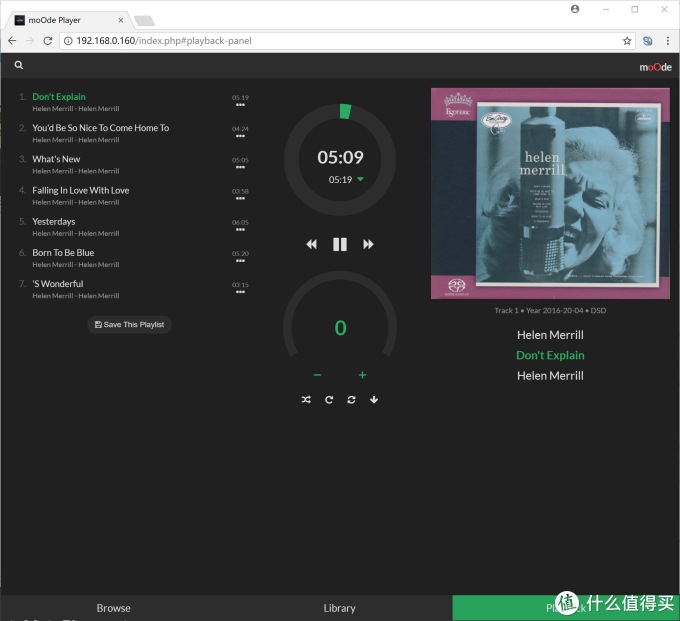The width and height of the screenshot is (680, 621).
Task: Click the volume value 0
Action: [340, 328]
